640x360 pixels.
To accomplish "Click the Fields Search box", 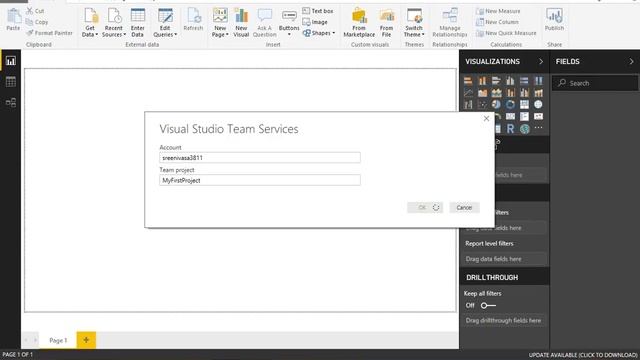I will click(x=595, y=83).
